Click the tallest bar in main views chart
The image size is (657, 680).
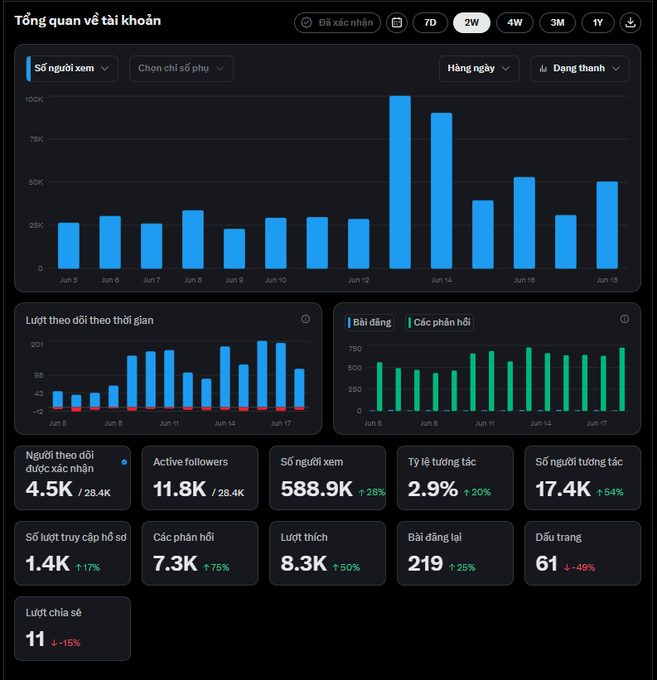tap(400, 182)
